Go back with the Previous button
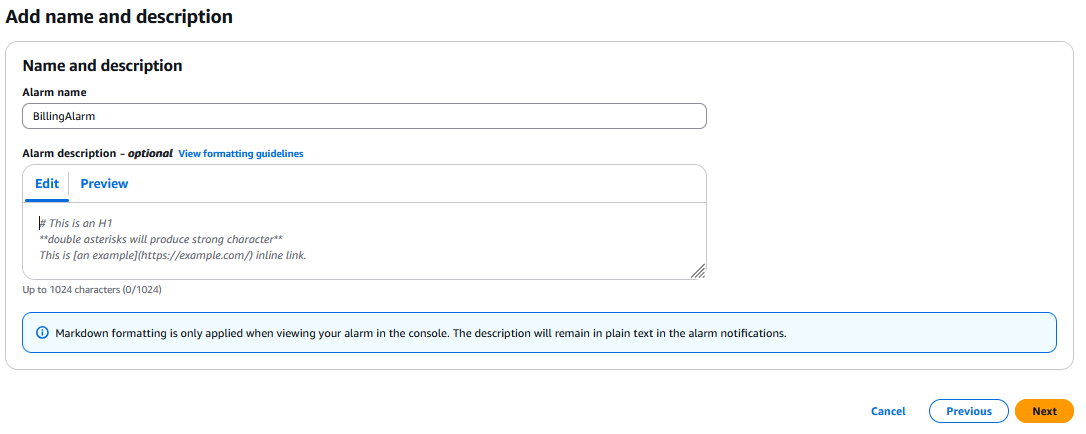This screenshot has width=1086, height=434. 968,411
